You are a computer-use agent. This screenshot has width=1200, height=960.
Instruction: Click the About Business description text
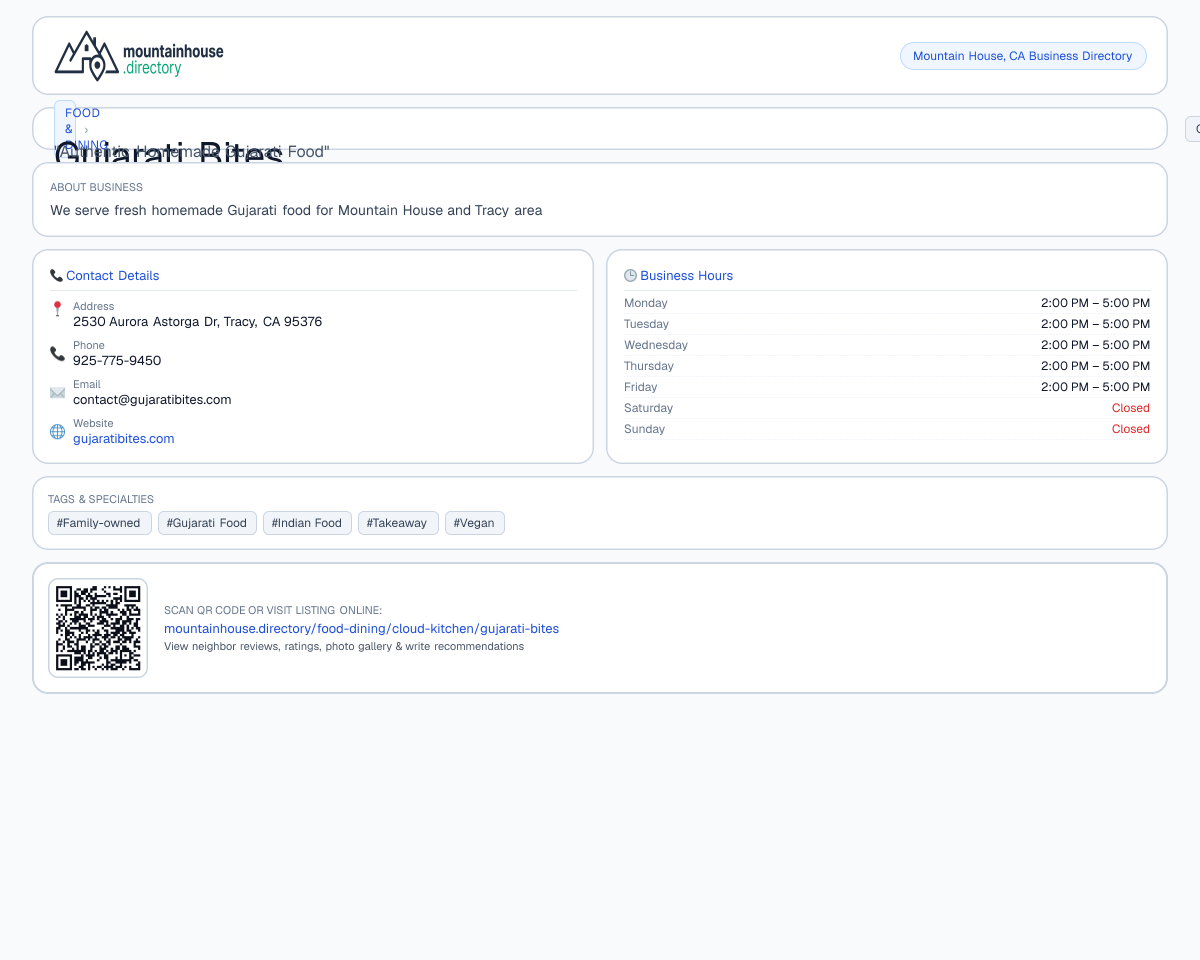tap(296, 211)
